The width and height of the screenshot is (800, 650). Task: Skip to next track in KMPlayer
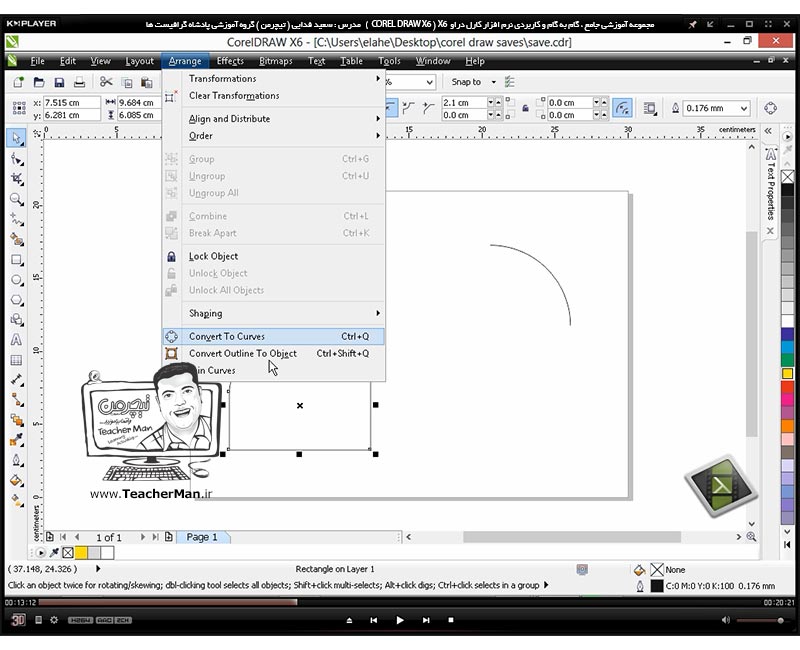426,620
